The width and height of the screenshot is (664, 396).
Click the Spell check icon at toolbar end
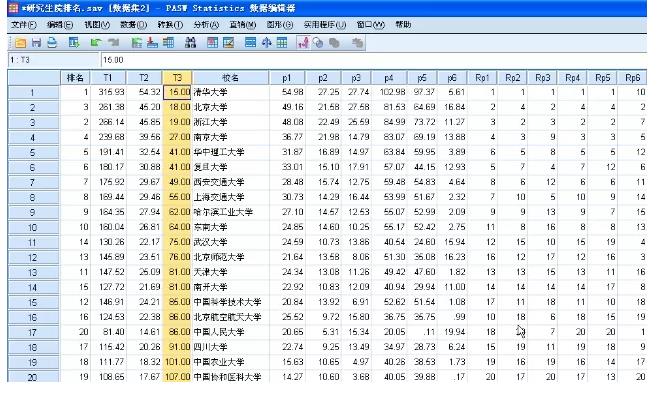358,43
